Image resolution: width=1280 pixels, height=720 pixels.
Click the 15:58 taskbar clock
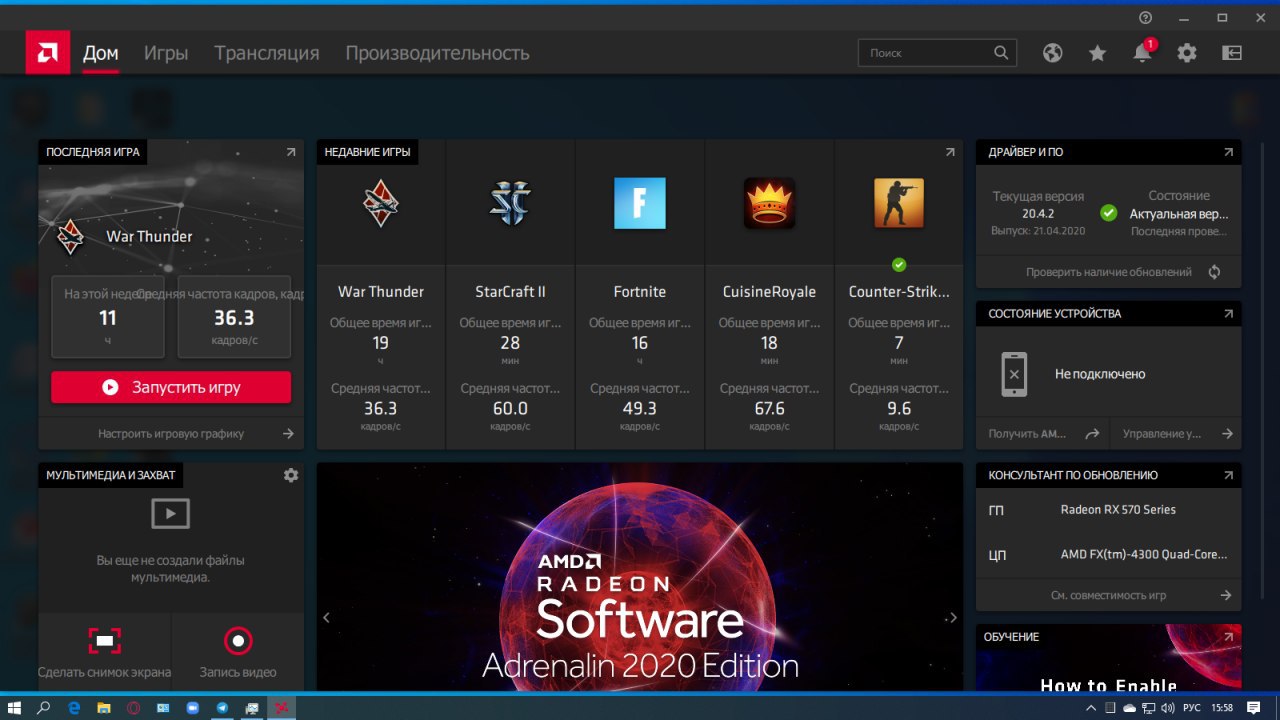tap(1222, 707)
